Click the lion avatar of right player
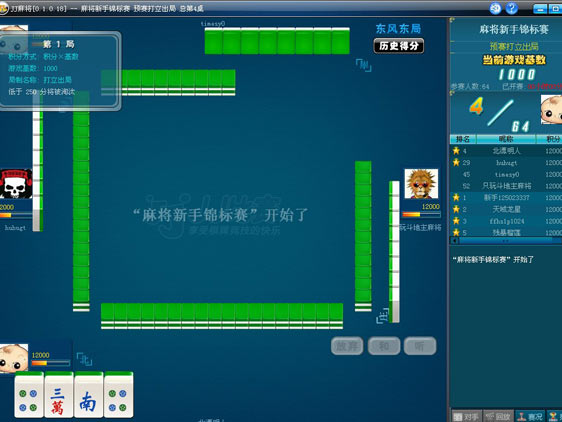Screen dimensions: 562x422 pos(421,184)
